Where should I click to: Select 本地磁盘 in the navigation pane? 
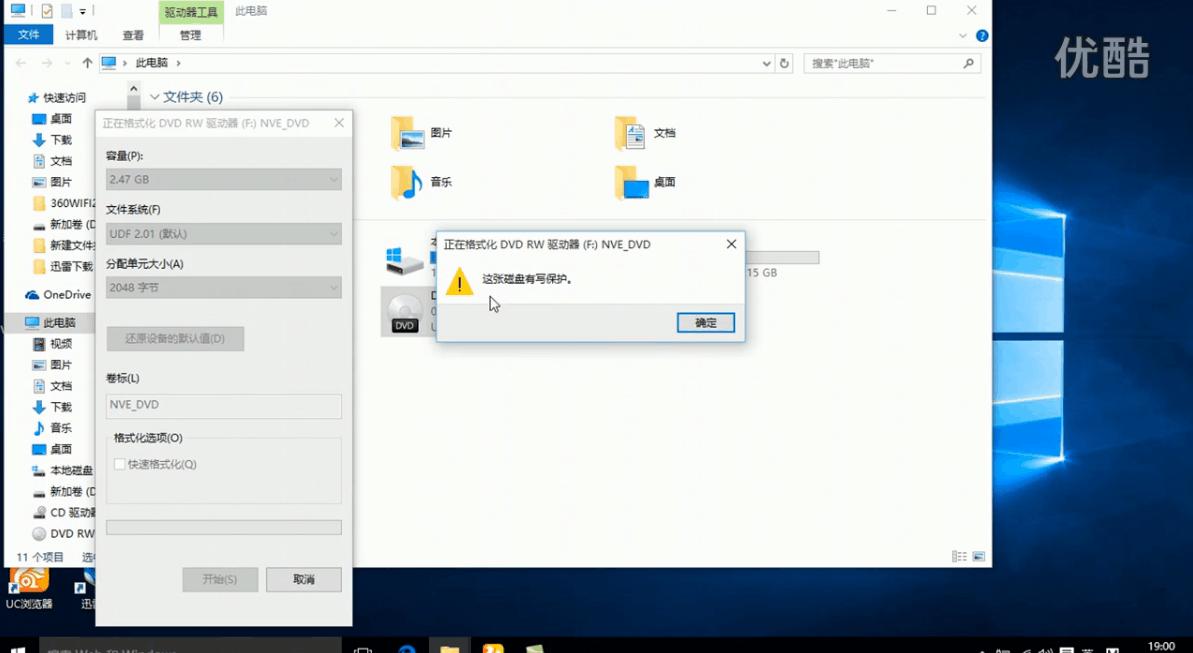click(63, 470)
